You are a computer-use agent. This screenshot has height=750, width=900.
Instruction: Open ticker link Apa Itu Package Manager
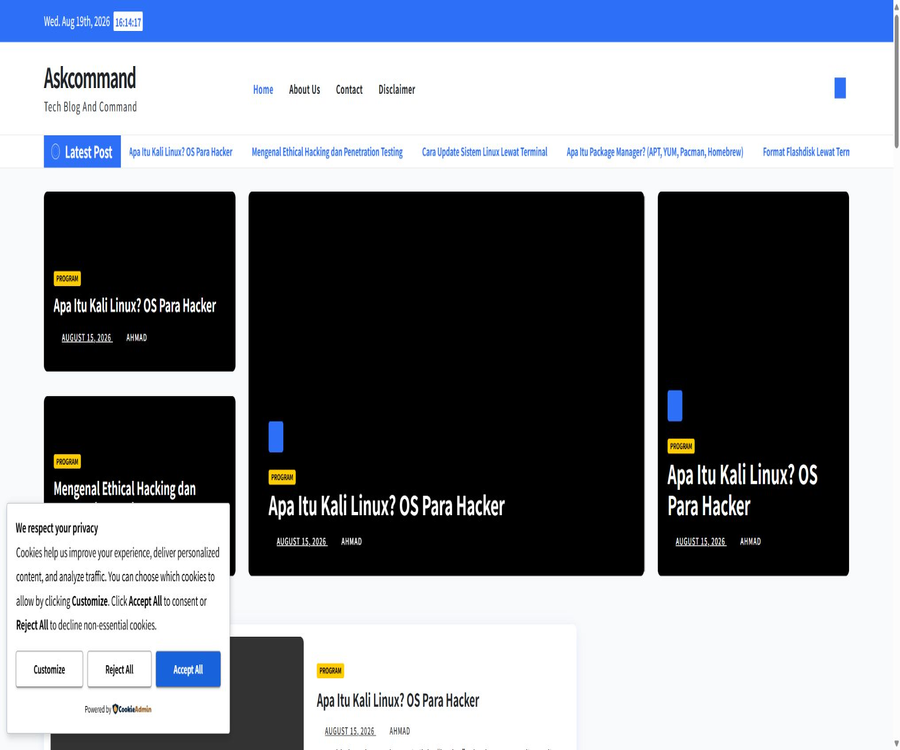click(x=655, y=152)
